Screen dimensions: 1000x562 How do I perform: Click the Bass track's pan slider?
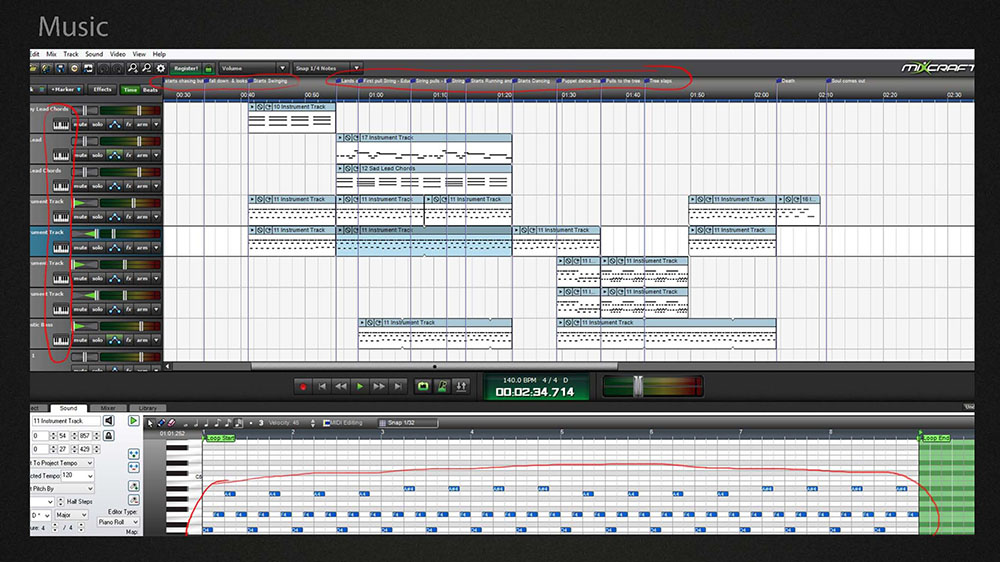point(84,326)
